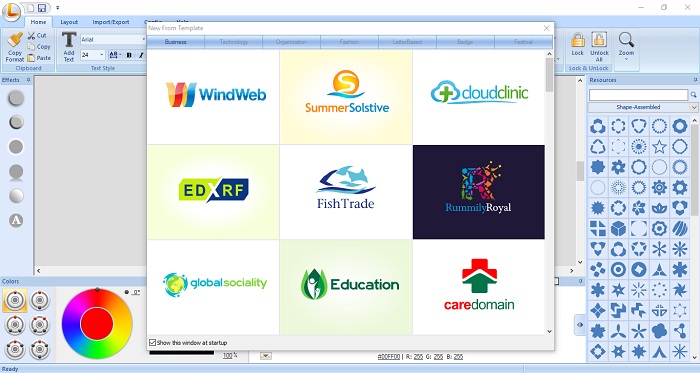The width and height of the screenshot is (700, 373).
Task: Click the Lock icon in ribbon
Action: click(578, 44)
